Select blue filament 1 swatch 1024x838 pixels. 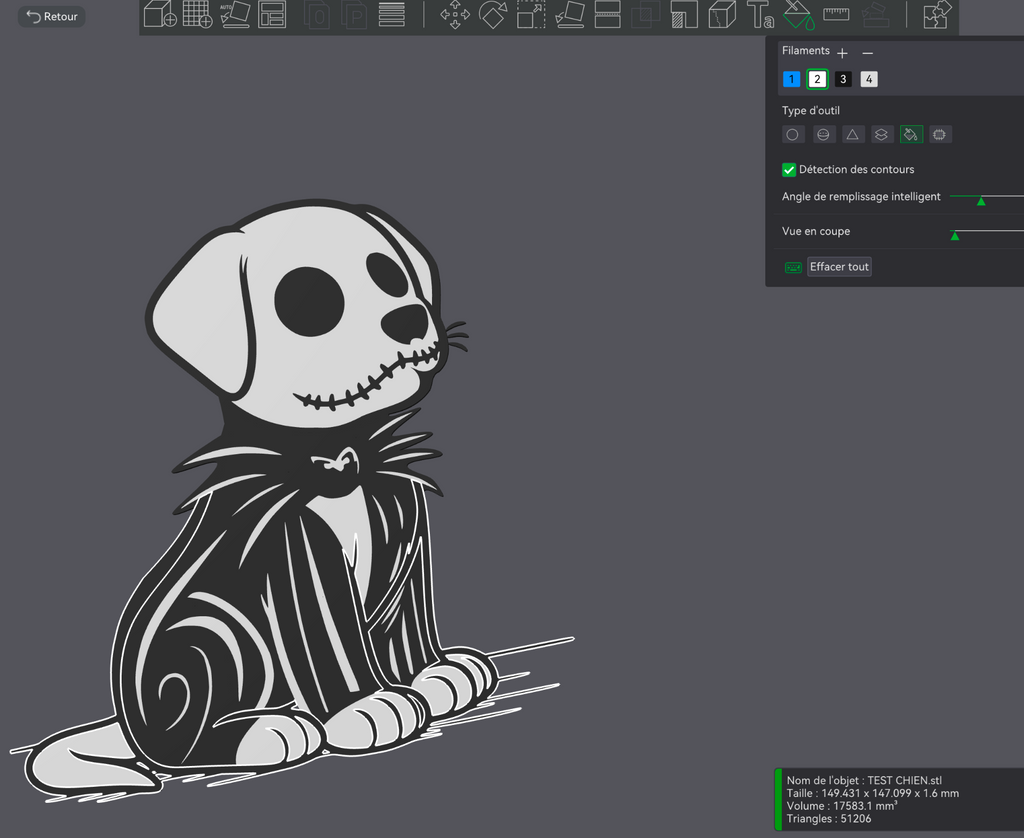click(792, 79)
